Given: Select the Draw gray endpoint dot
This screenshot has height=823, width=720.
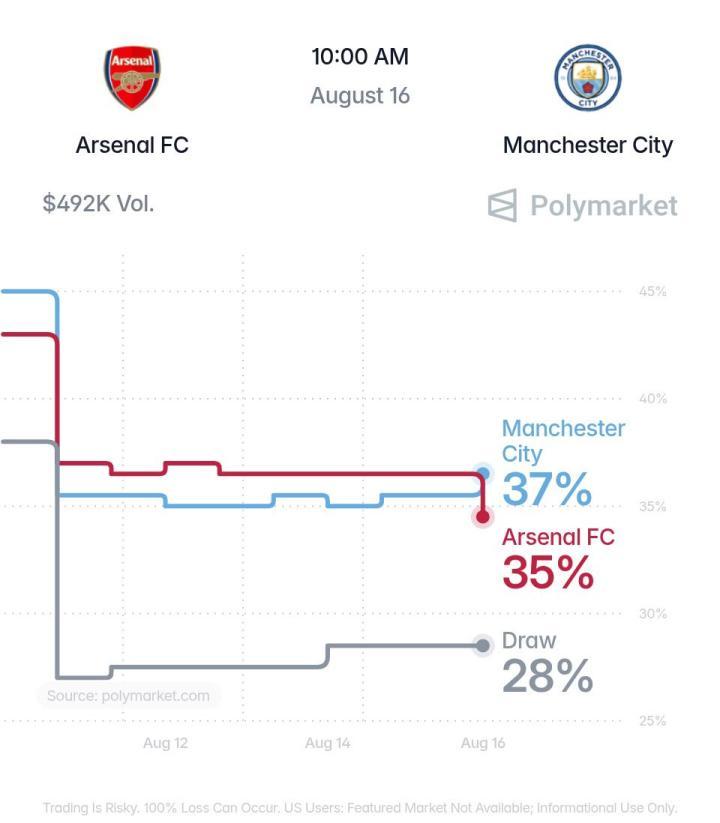Looking at the screenshot, I should click(x=483, y=646).
